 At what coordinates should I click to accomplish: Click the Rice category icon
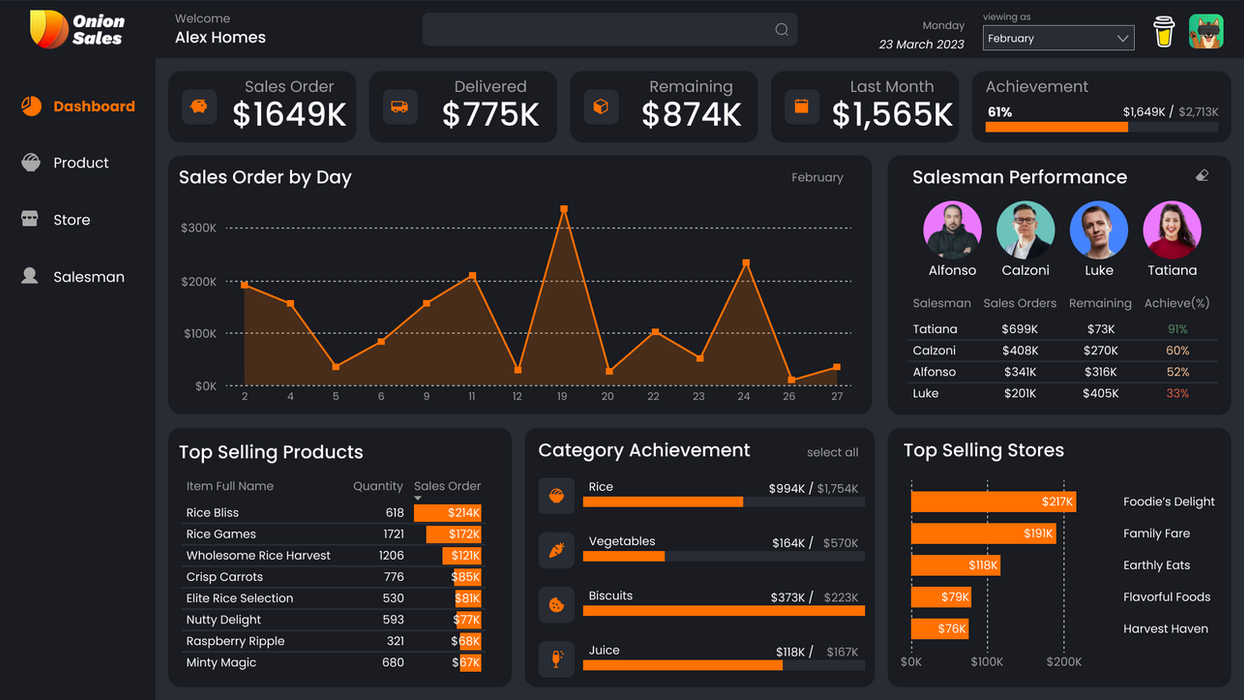(x=557, y=496)
